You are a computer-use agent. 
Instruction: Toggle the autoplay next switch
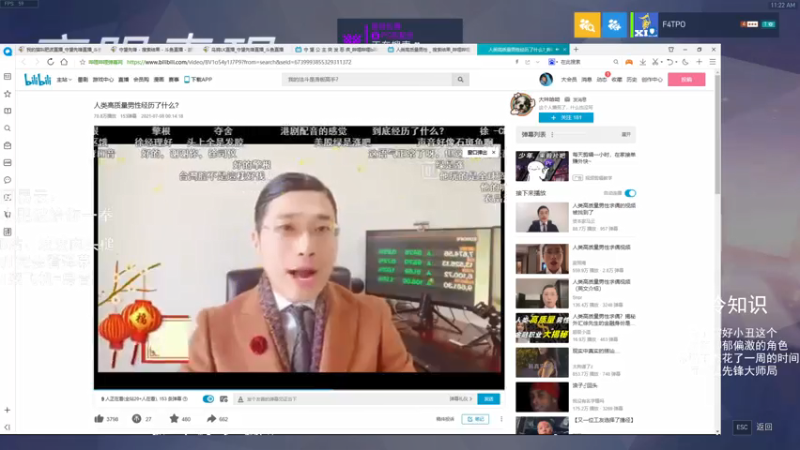point(630,193)
